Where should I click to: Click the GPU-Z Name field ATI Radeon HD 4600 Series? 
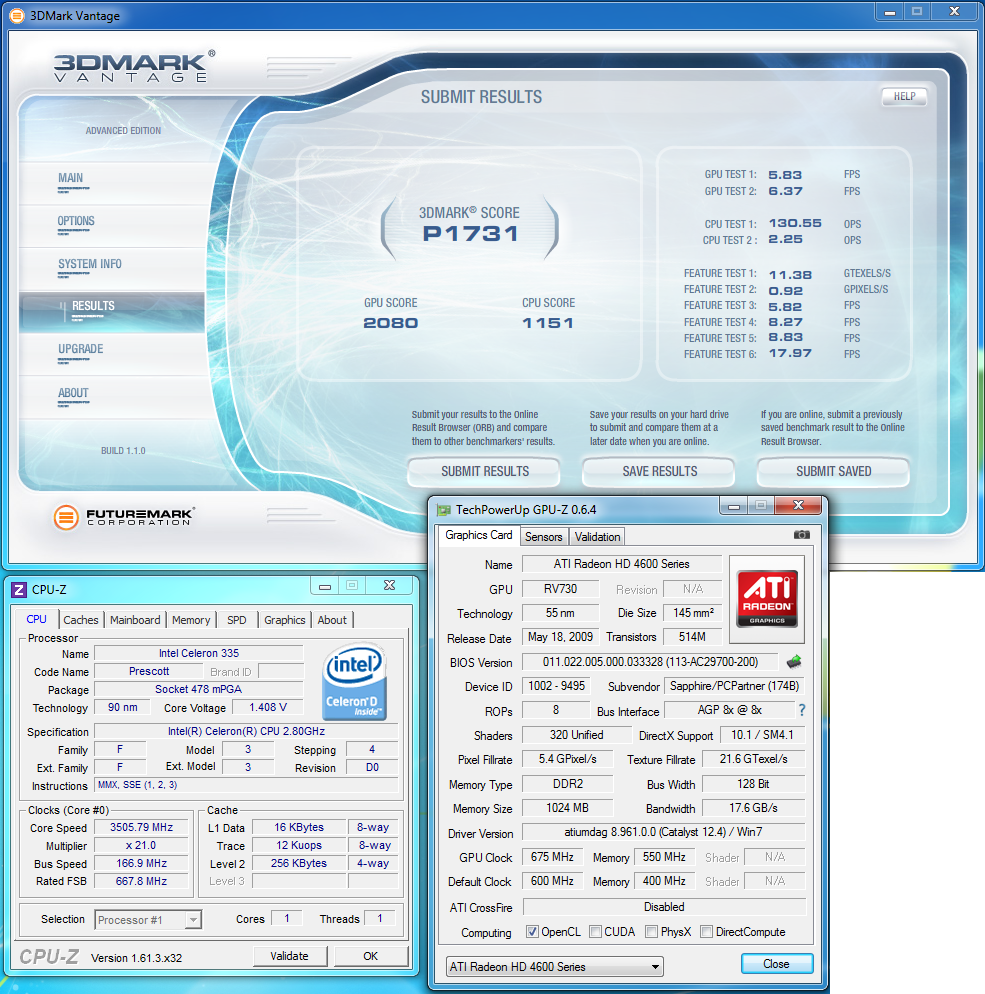pyautogui.click(x=622, y=564)
